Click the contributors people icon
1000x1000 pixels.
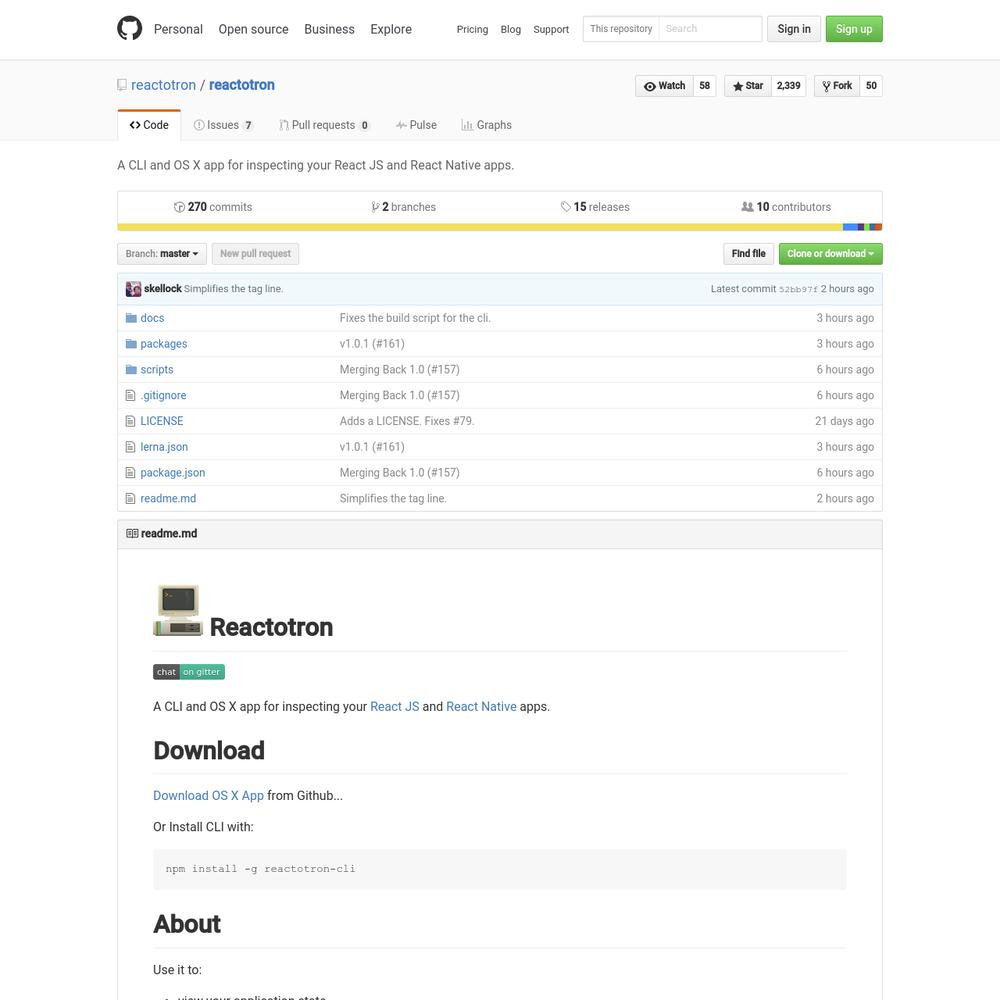[x=747, y=207]
